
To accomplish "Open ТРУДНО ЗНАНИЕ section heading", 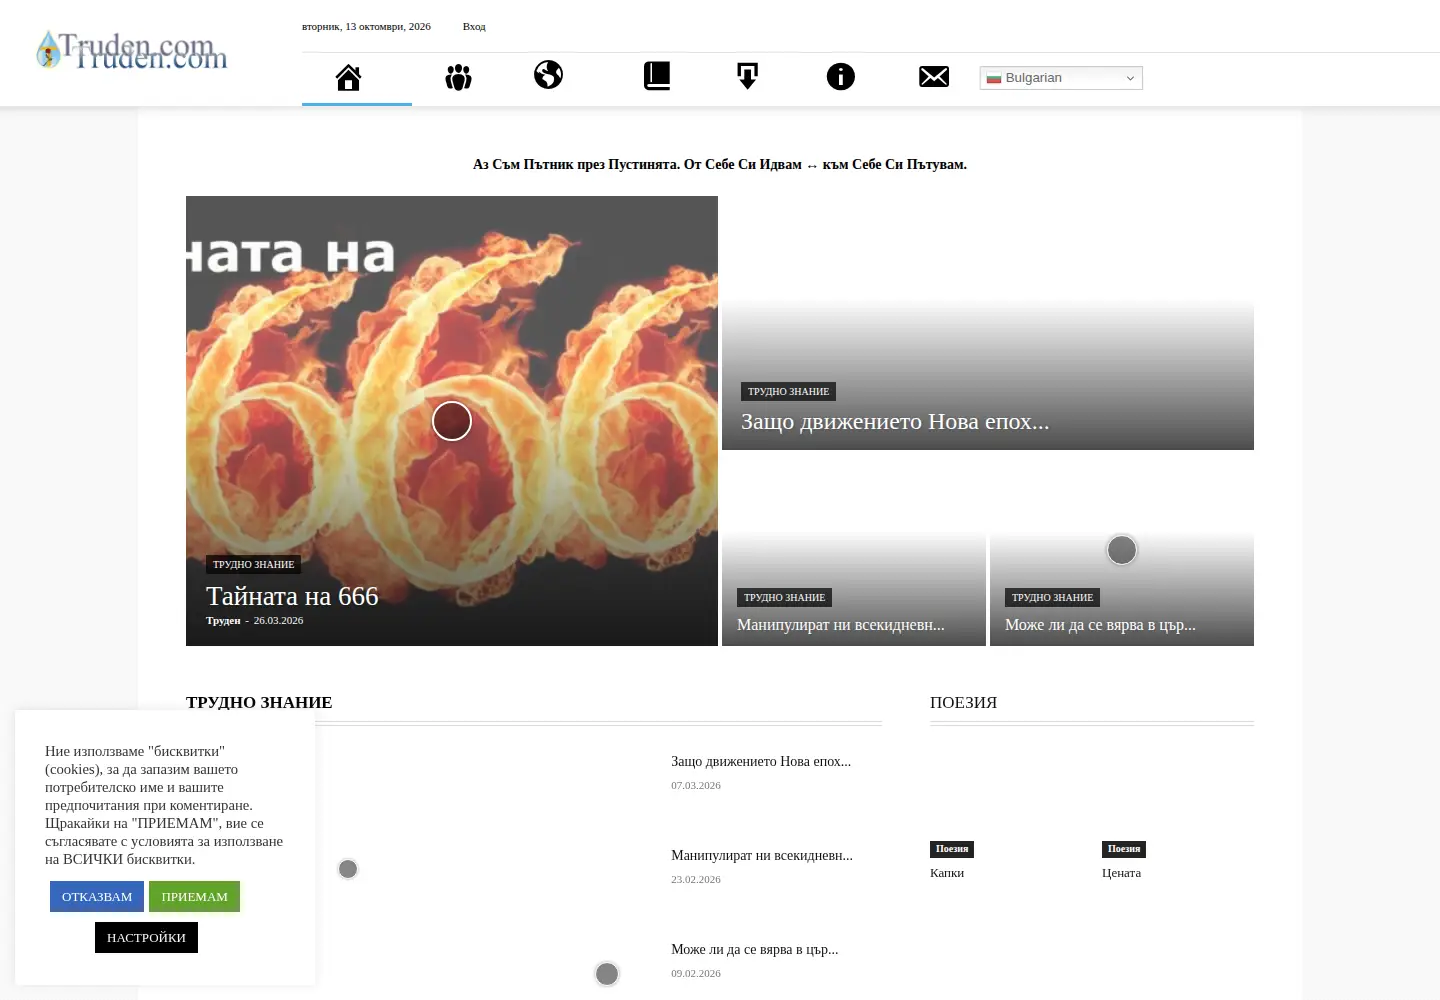I will pos(259,702).
